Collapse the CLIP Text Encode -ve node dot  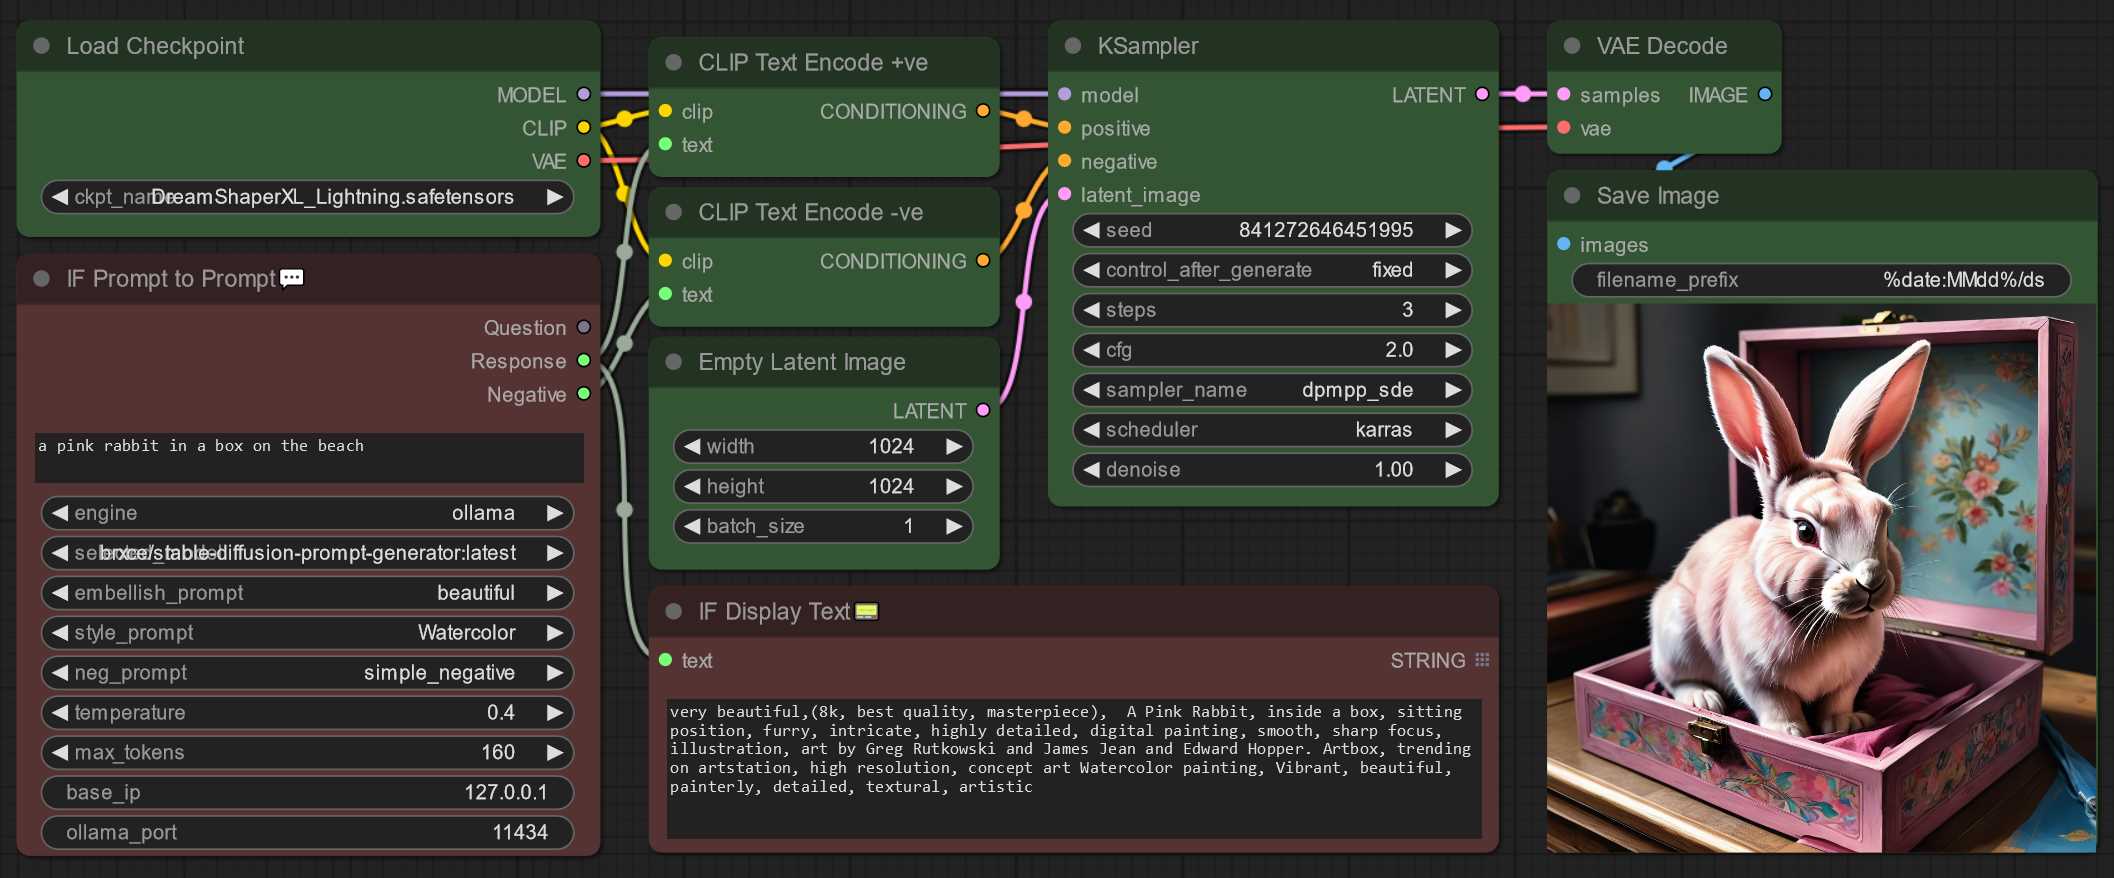[x=674, y=213]
